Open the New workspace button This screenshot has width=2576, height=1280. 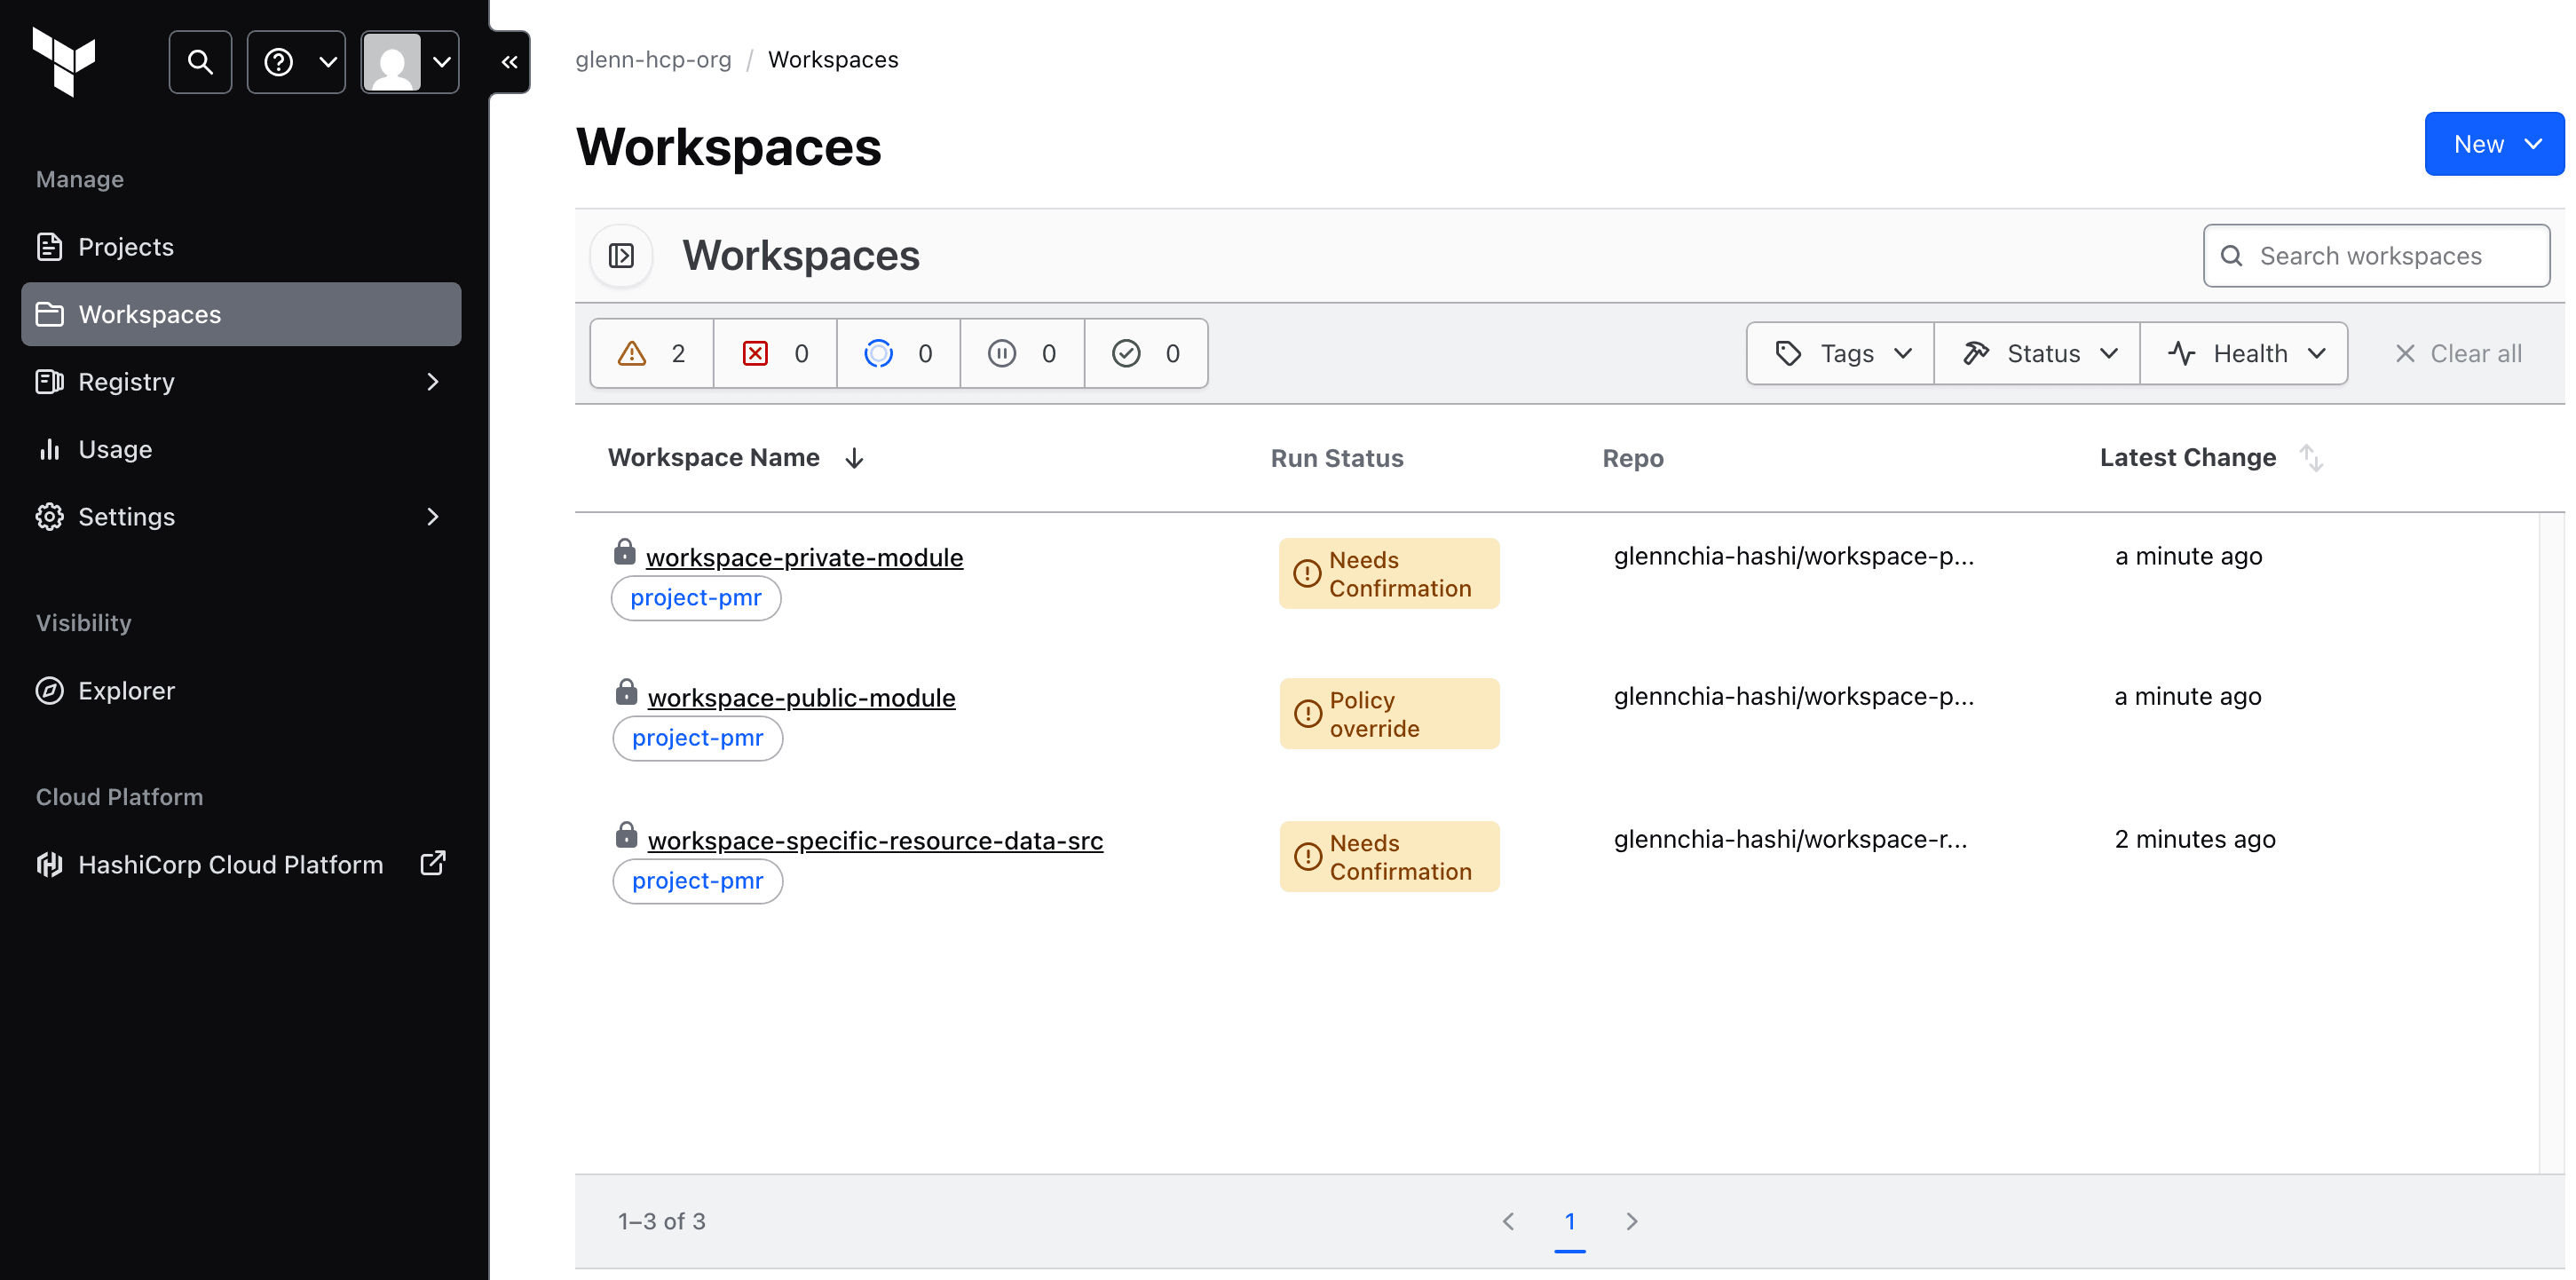point(2493,143)
